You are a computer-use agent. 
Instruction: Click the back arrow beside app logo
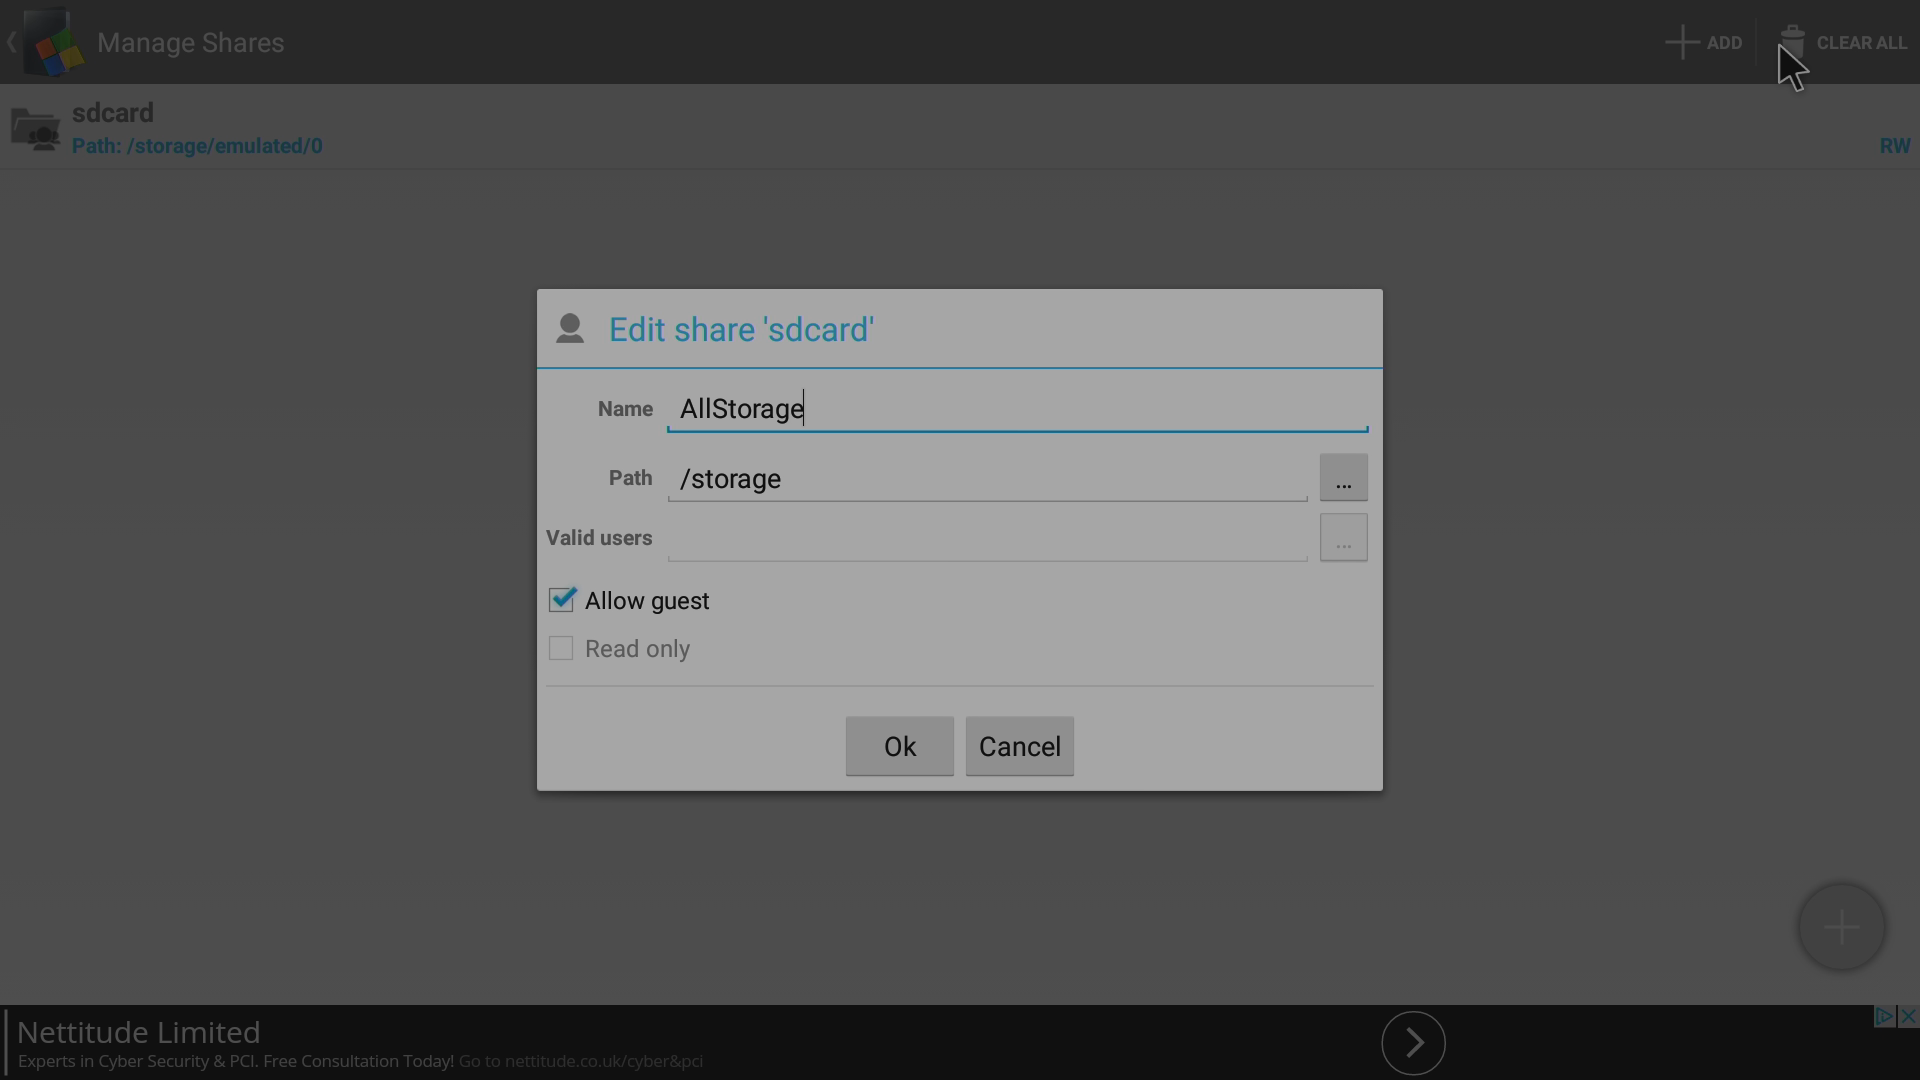point(11,42)
